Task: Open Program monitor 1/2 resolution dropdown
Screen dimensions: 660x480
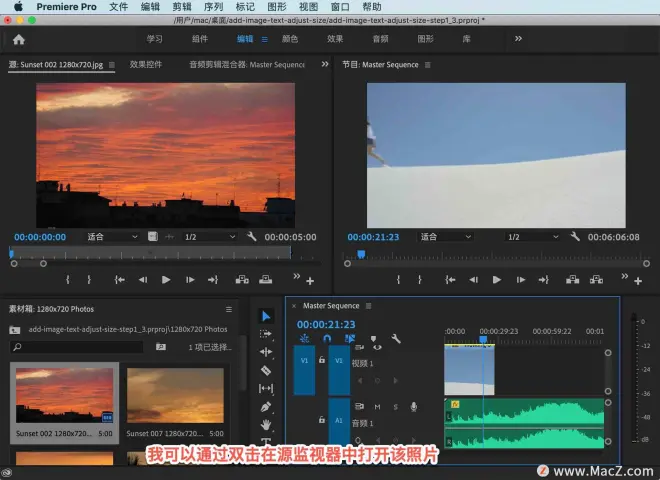Action: 533,237
